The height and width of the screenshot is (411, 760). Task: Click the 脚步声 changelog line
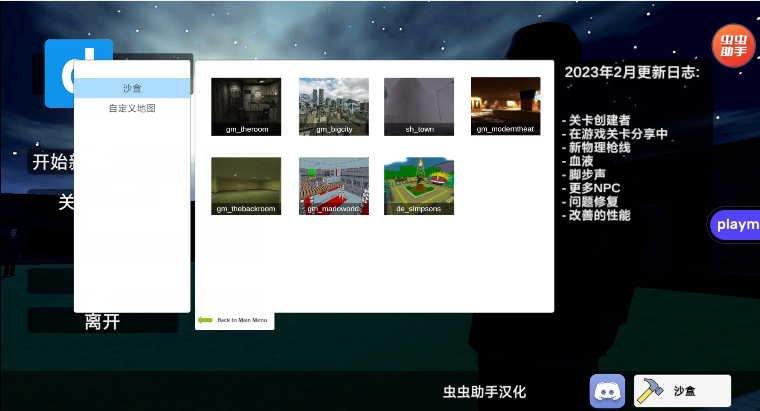[584, 174]
